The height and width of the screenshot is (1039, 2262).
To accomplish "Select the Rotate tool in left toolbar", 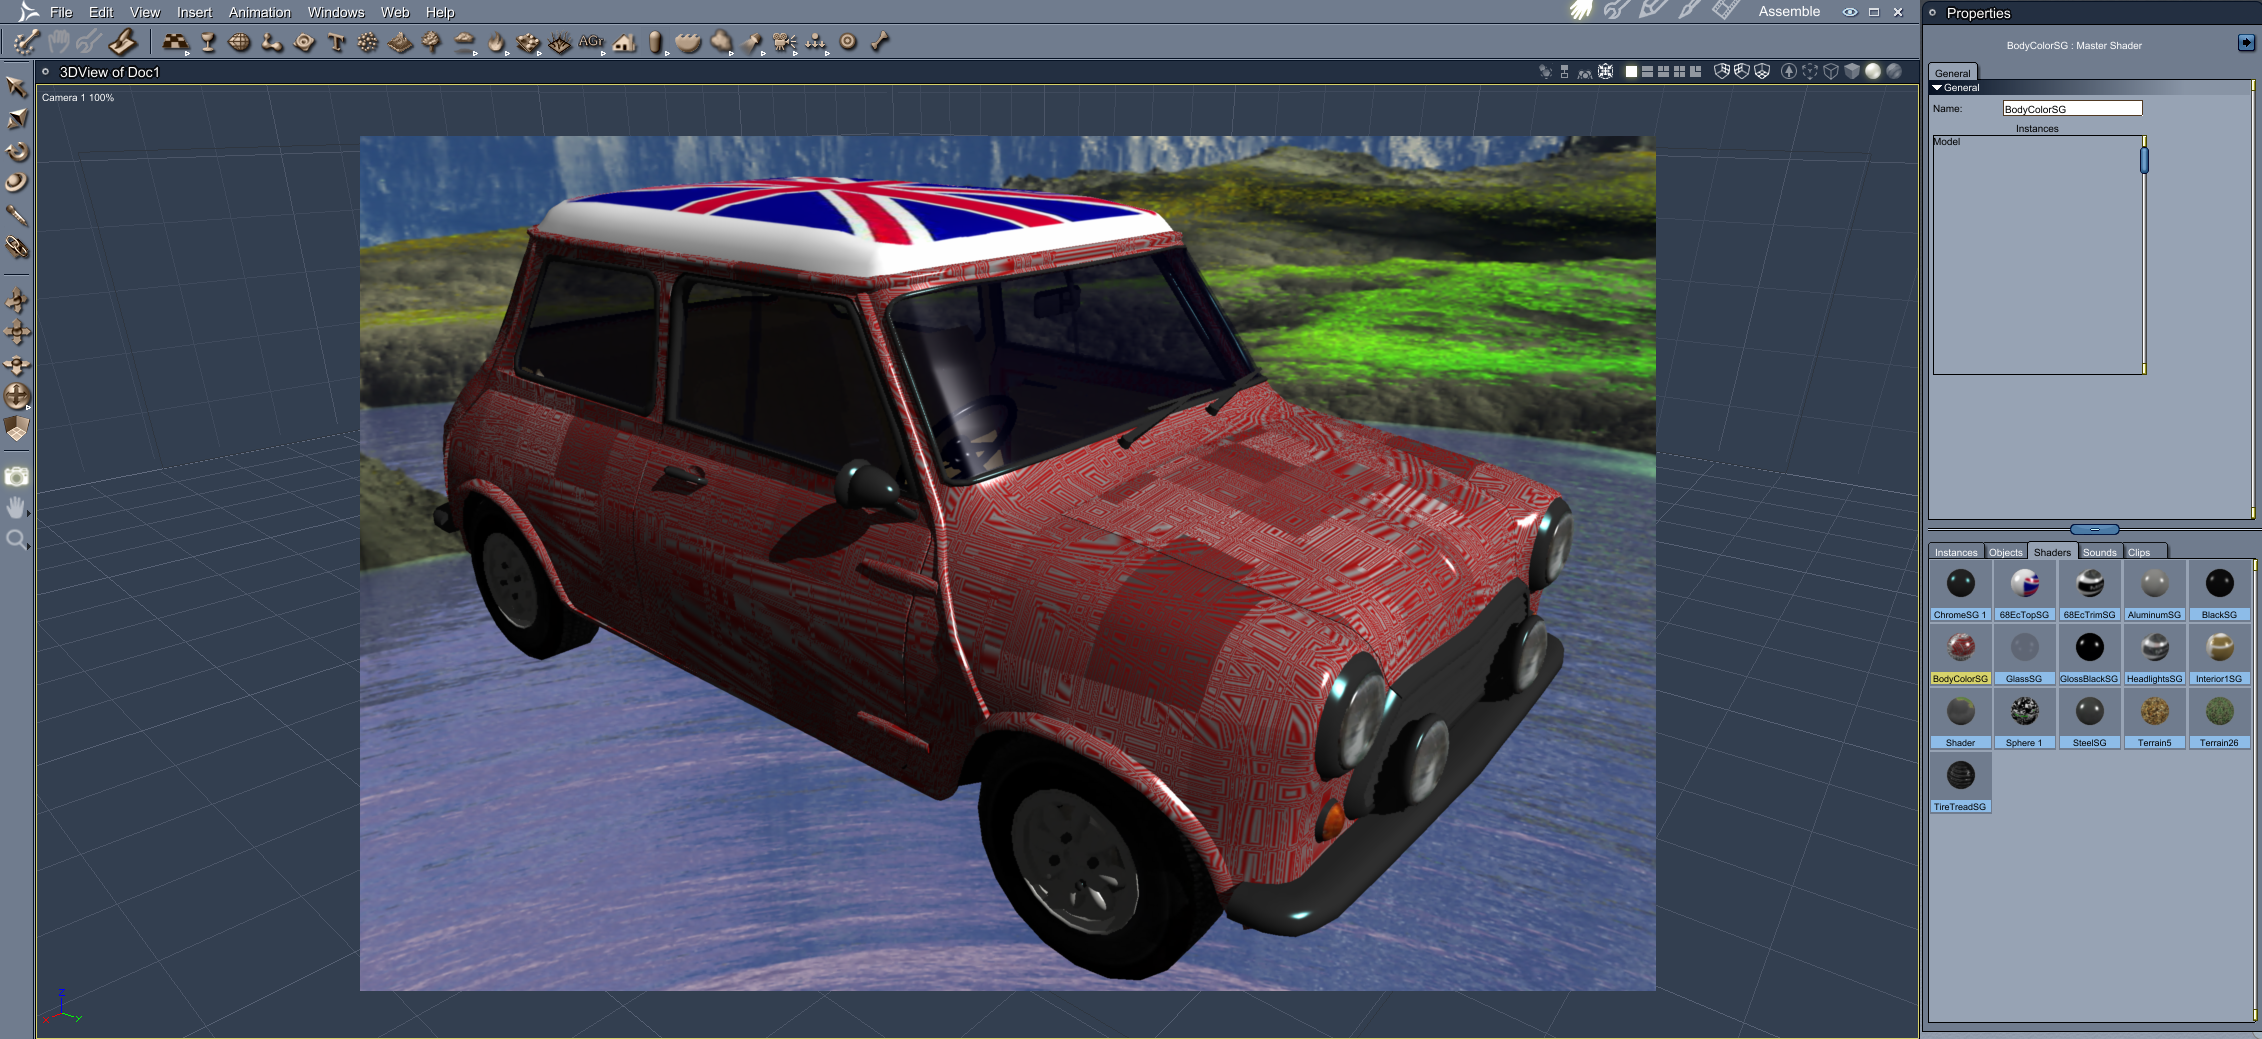I will click(17, 151).
